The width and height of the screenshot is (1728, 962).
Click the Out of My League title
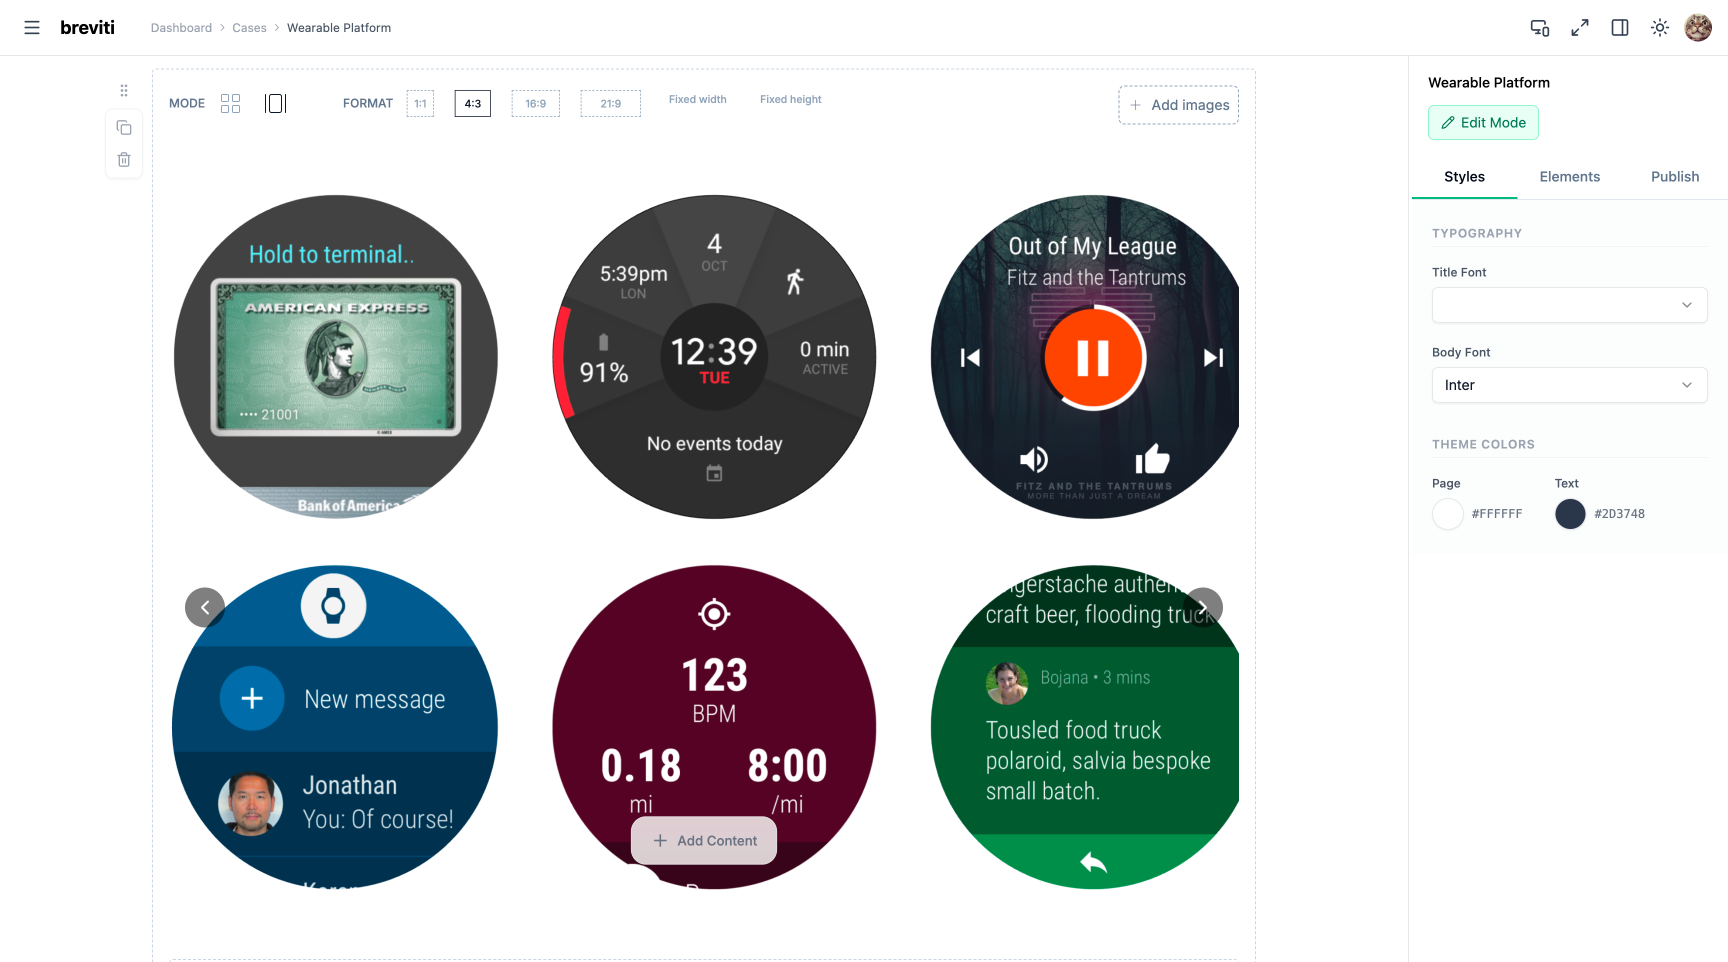click(1092, 246)
